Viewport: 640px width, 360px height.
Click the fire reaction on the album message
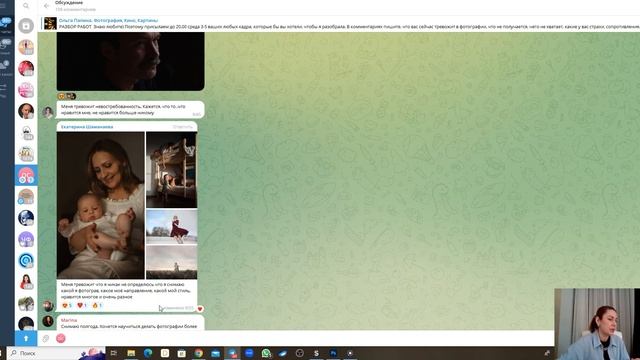(x=97, y=305)
